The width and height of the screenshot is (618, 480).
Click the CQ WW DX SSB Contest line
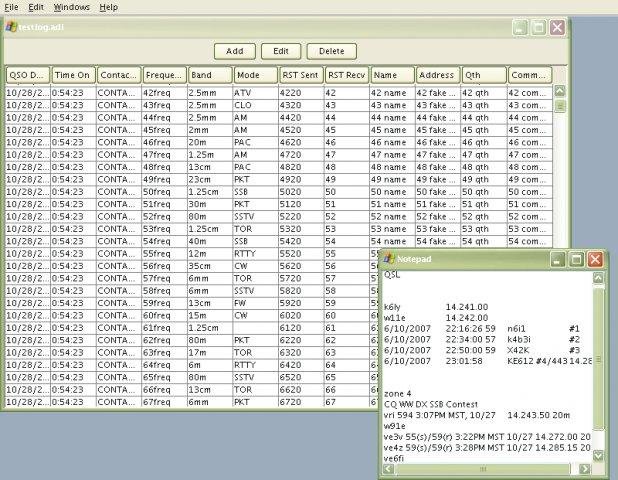[x=431, y=404]
